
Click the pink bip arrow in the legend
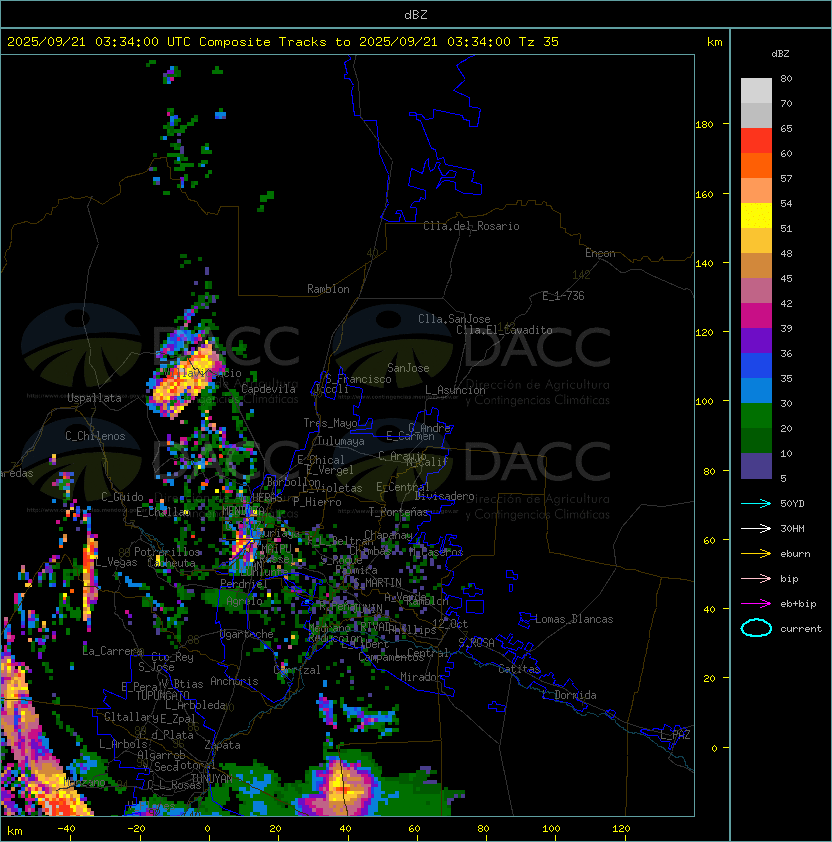(756, 578)
